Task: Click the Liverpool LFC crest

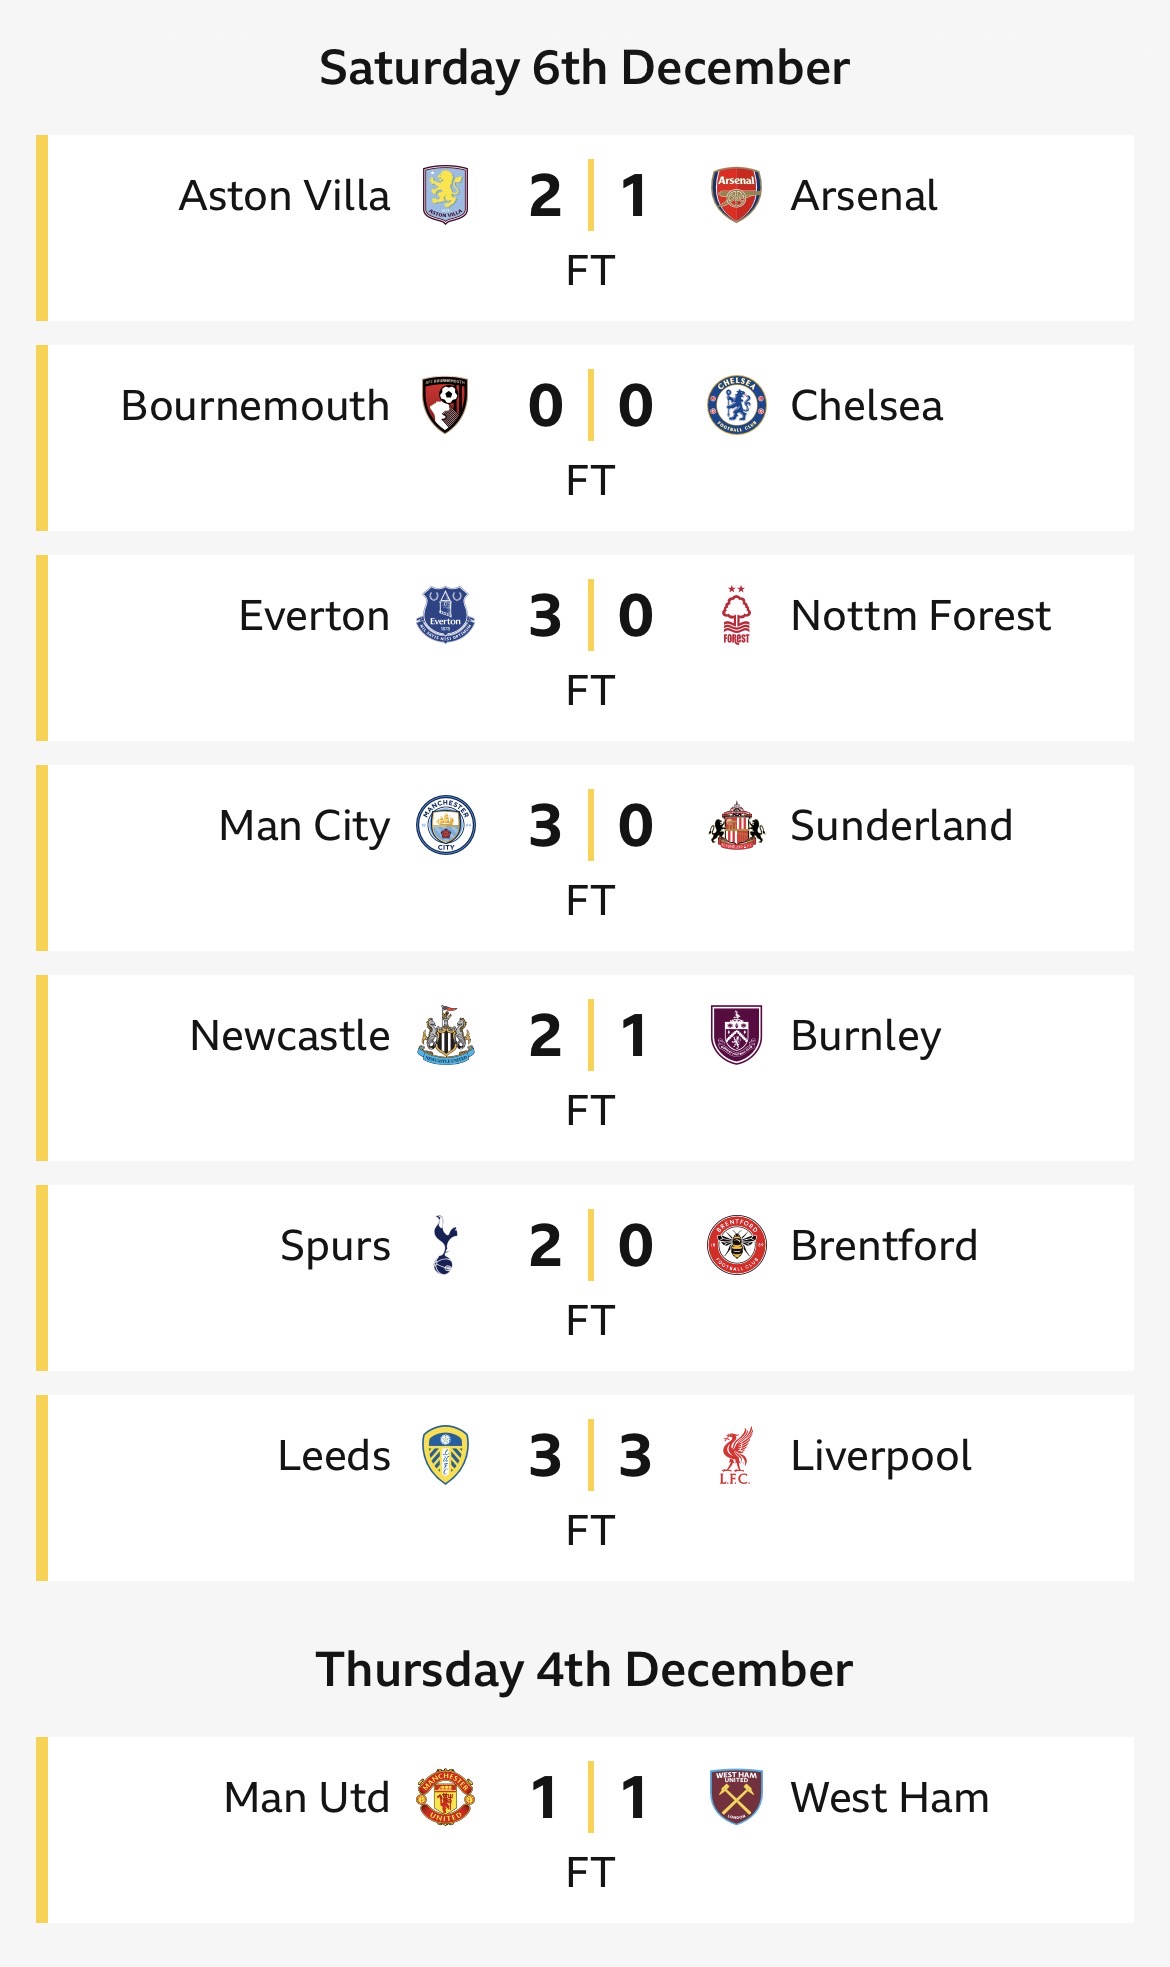Action: [736, 1455]
